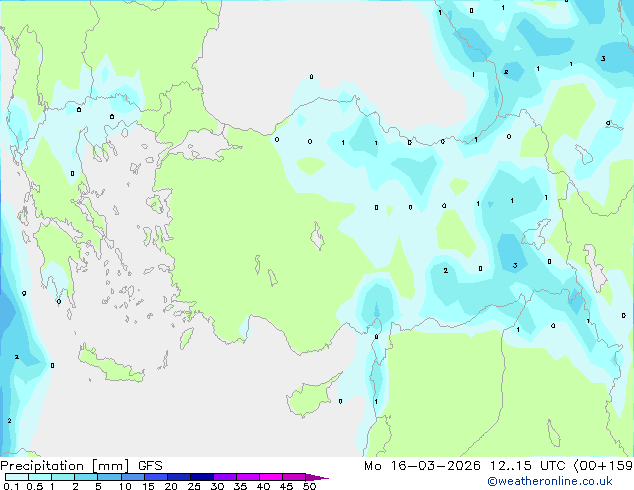634x490 pixels.
Task: Click the 45 to 50 mm legend swatch
Action: coord(294,477)
